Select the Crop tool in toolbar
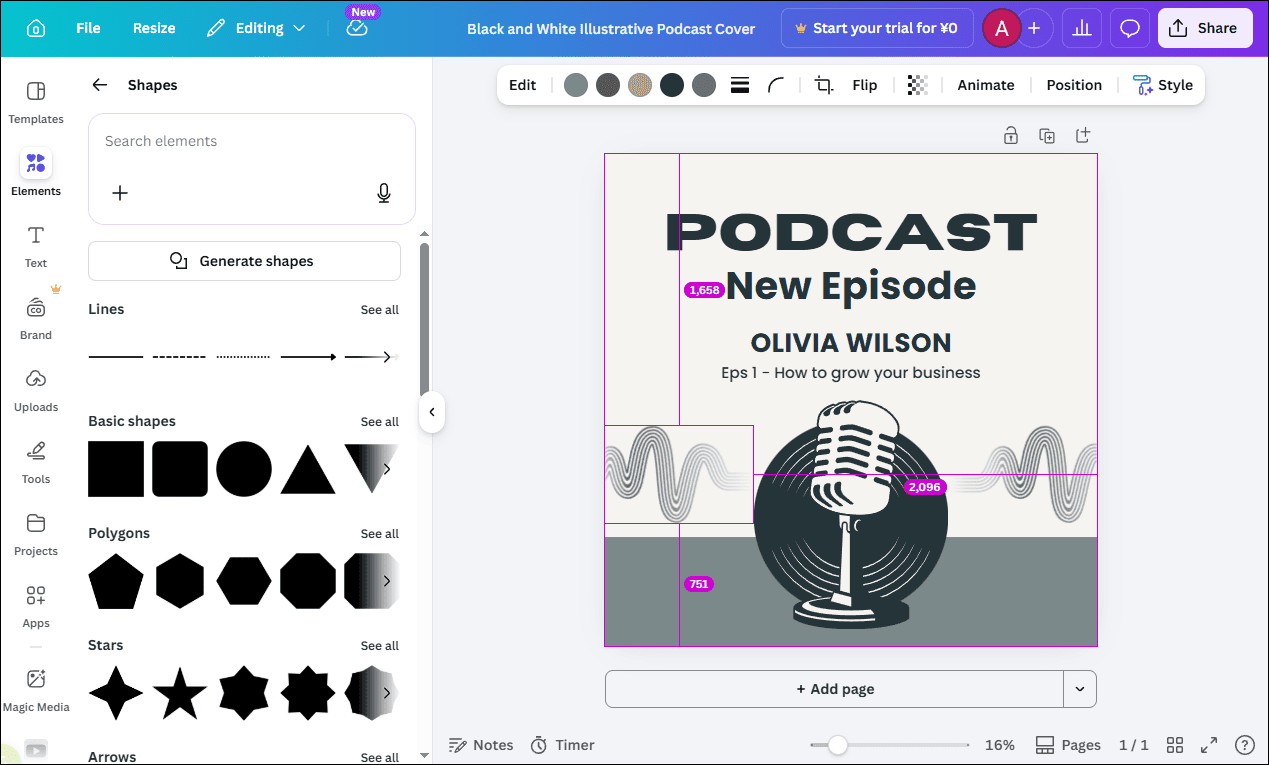The width and height of the screenshot is (1269, 765). [823, 85]
